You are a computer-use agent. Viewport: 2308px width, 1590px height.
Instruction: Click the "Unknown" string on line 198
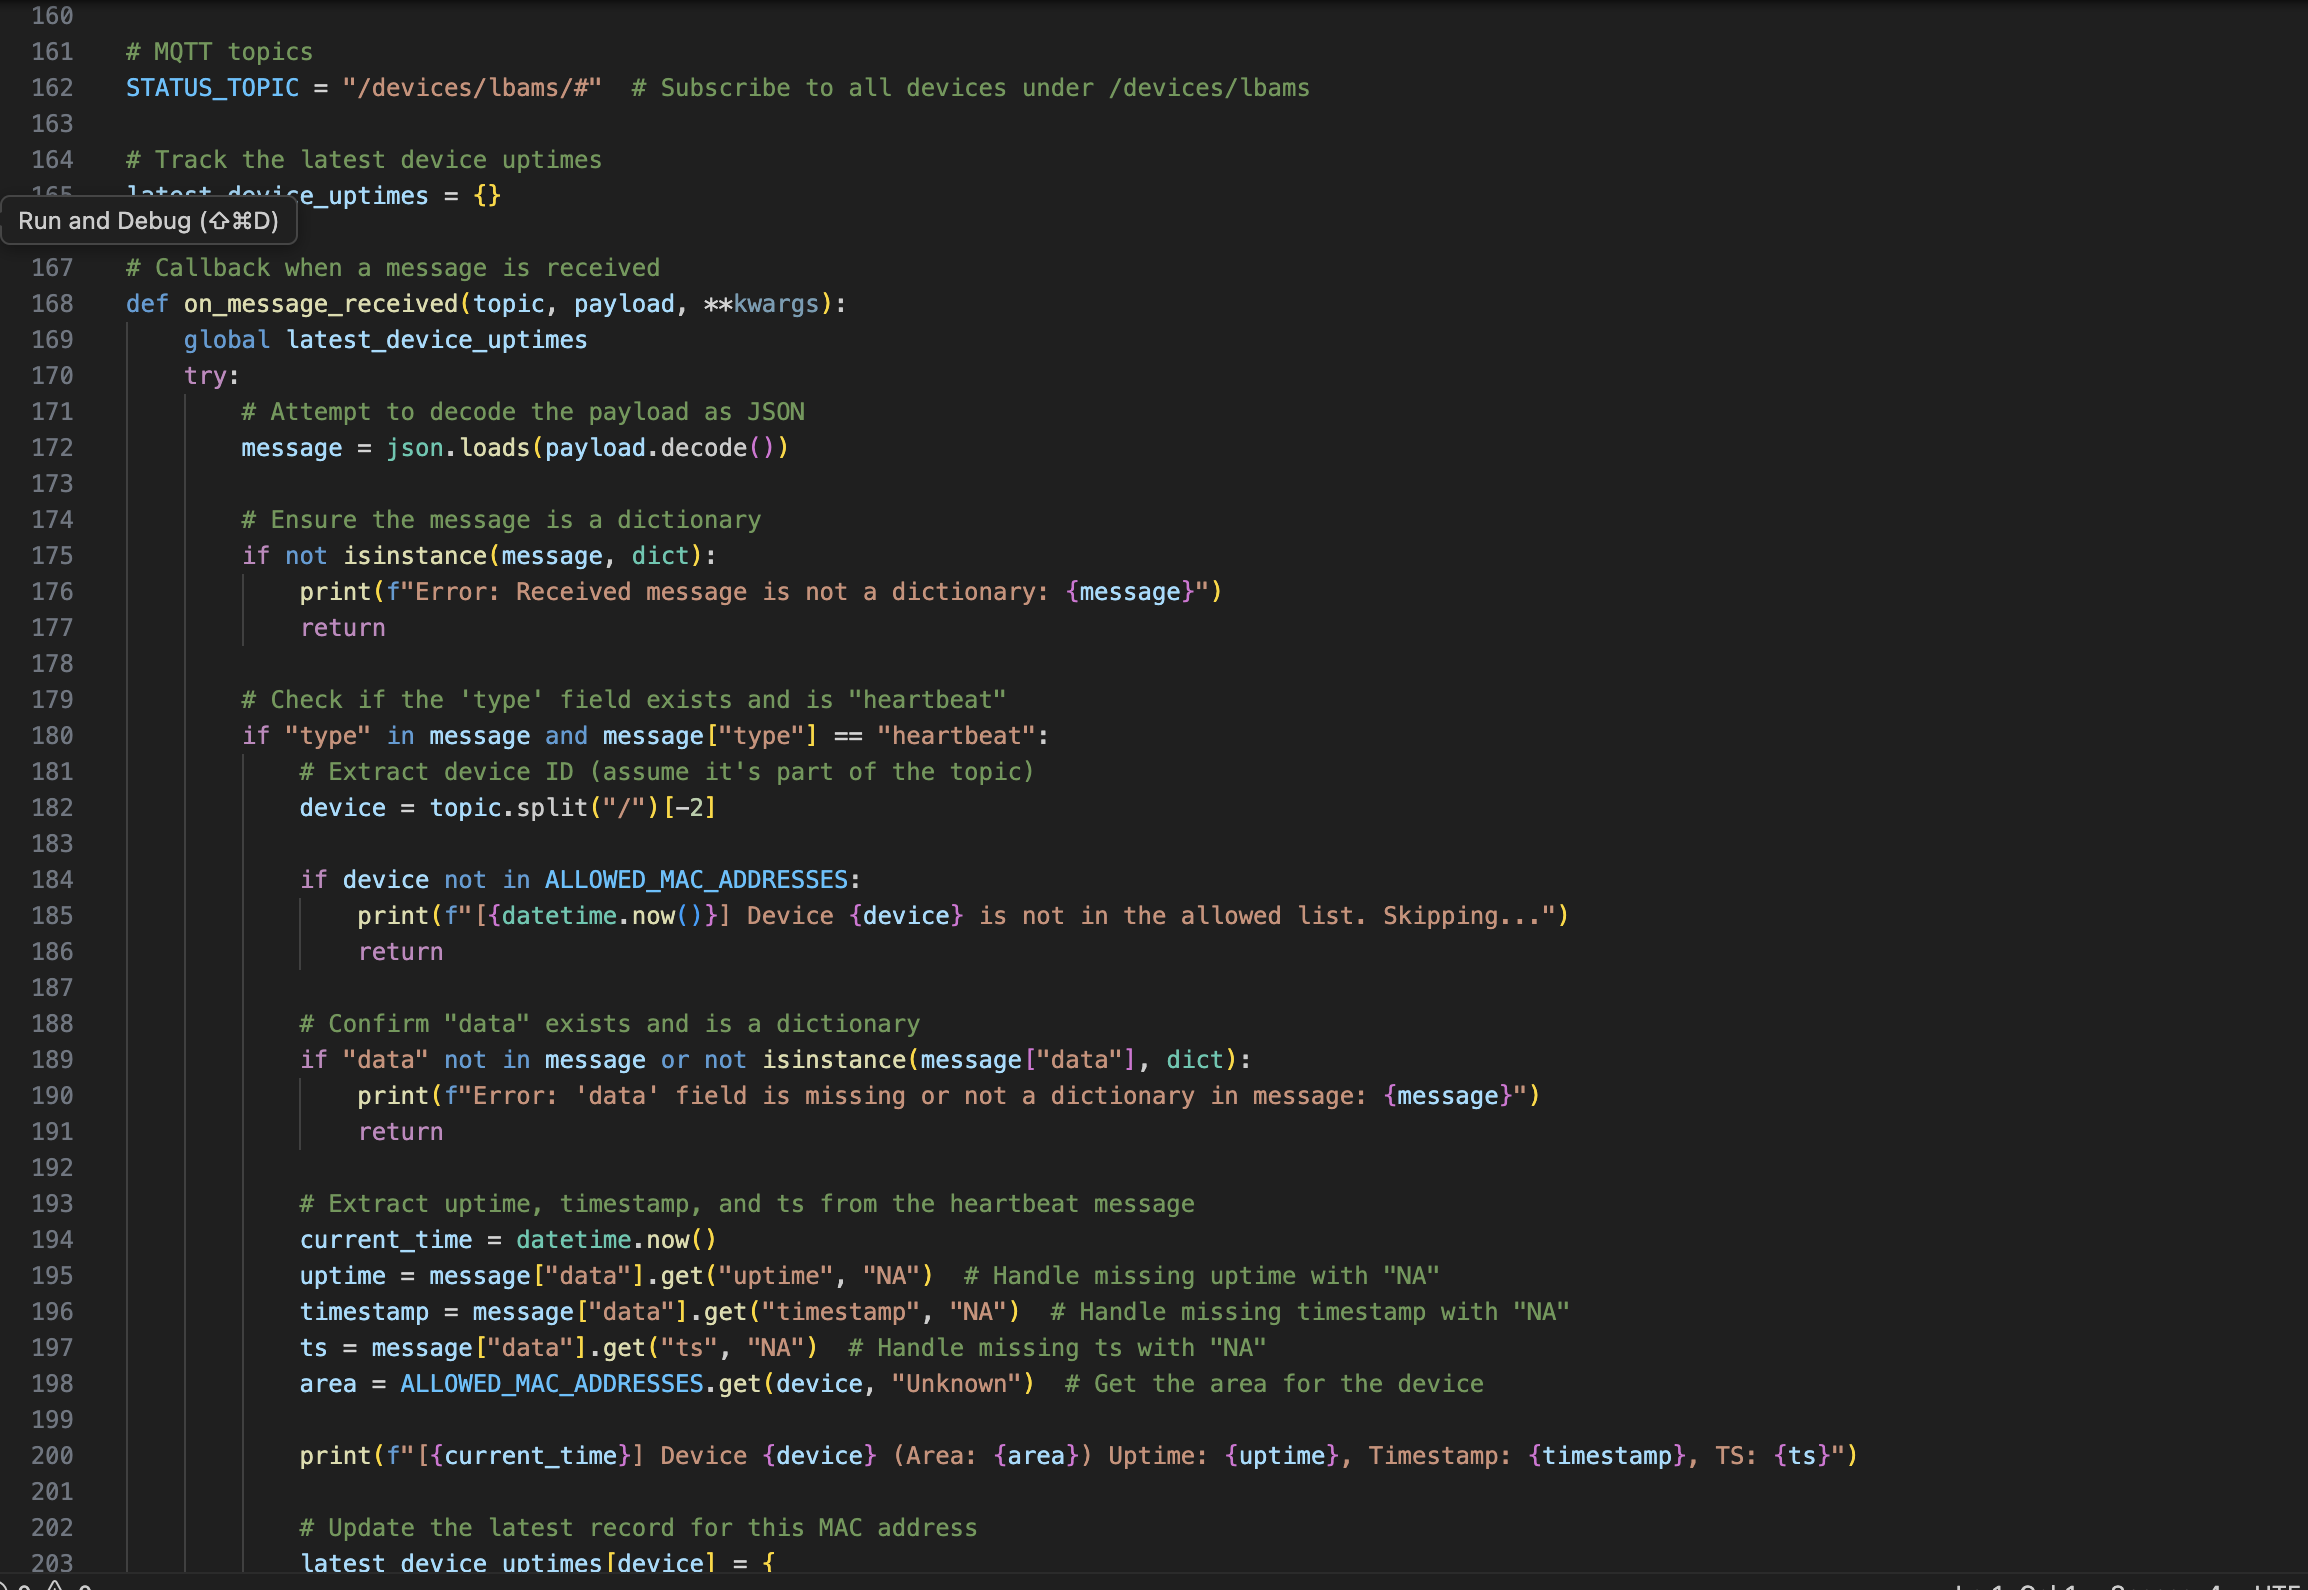click(956, 1384)
